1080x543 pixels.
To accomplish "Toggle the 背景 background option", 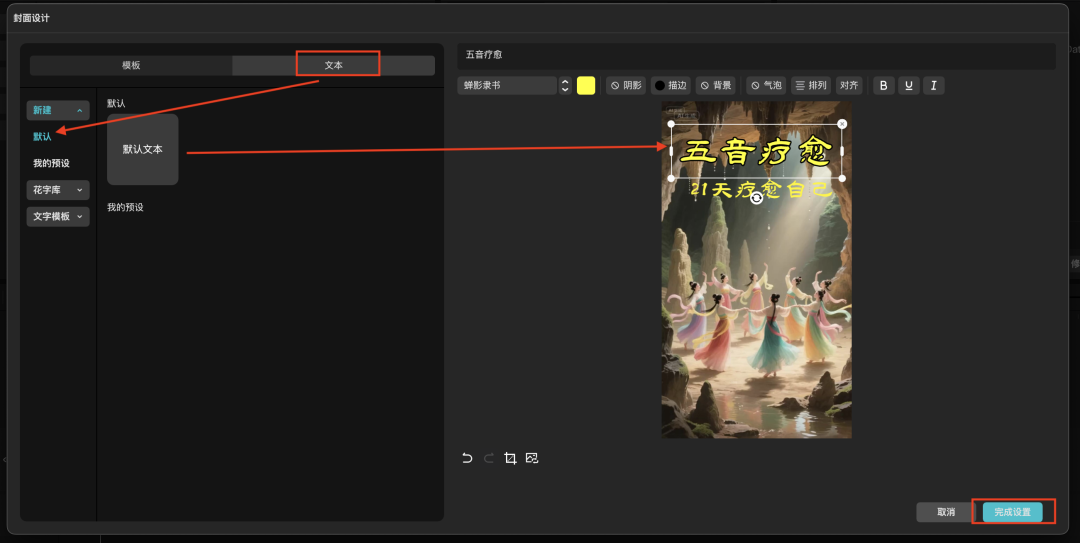I will tap(716, 85).
